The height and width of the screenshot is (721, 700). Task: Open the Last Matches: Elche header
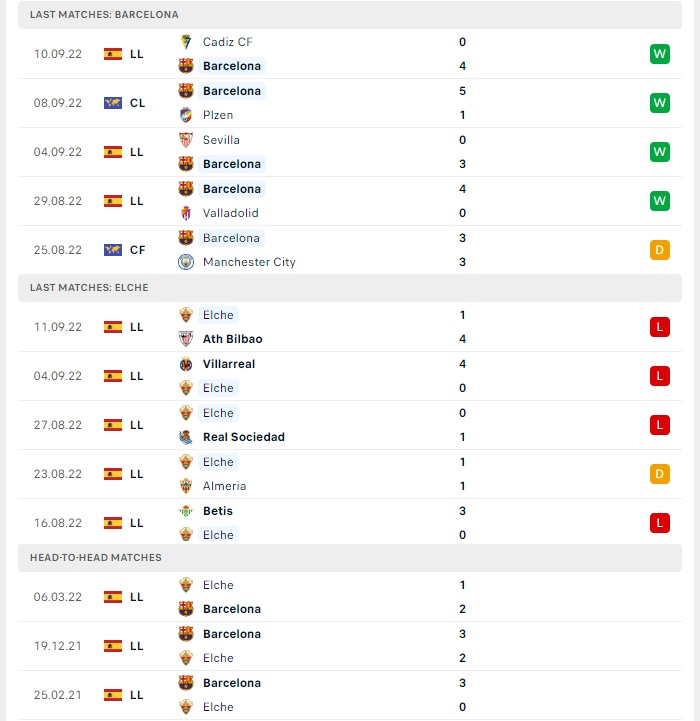coord(350,288)
